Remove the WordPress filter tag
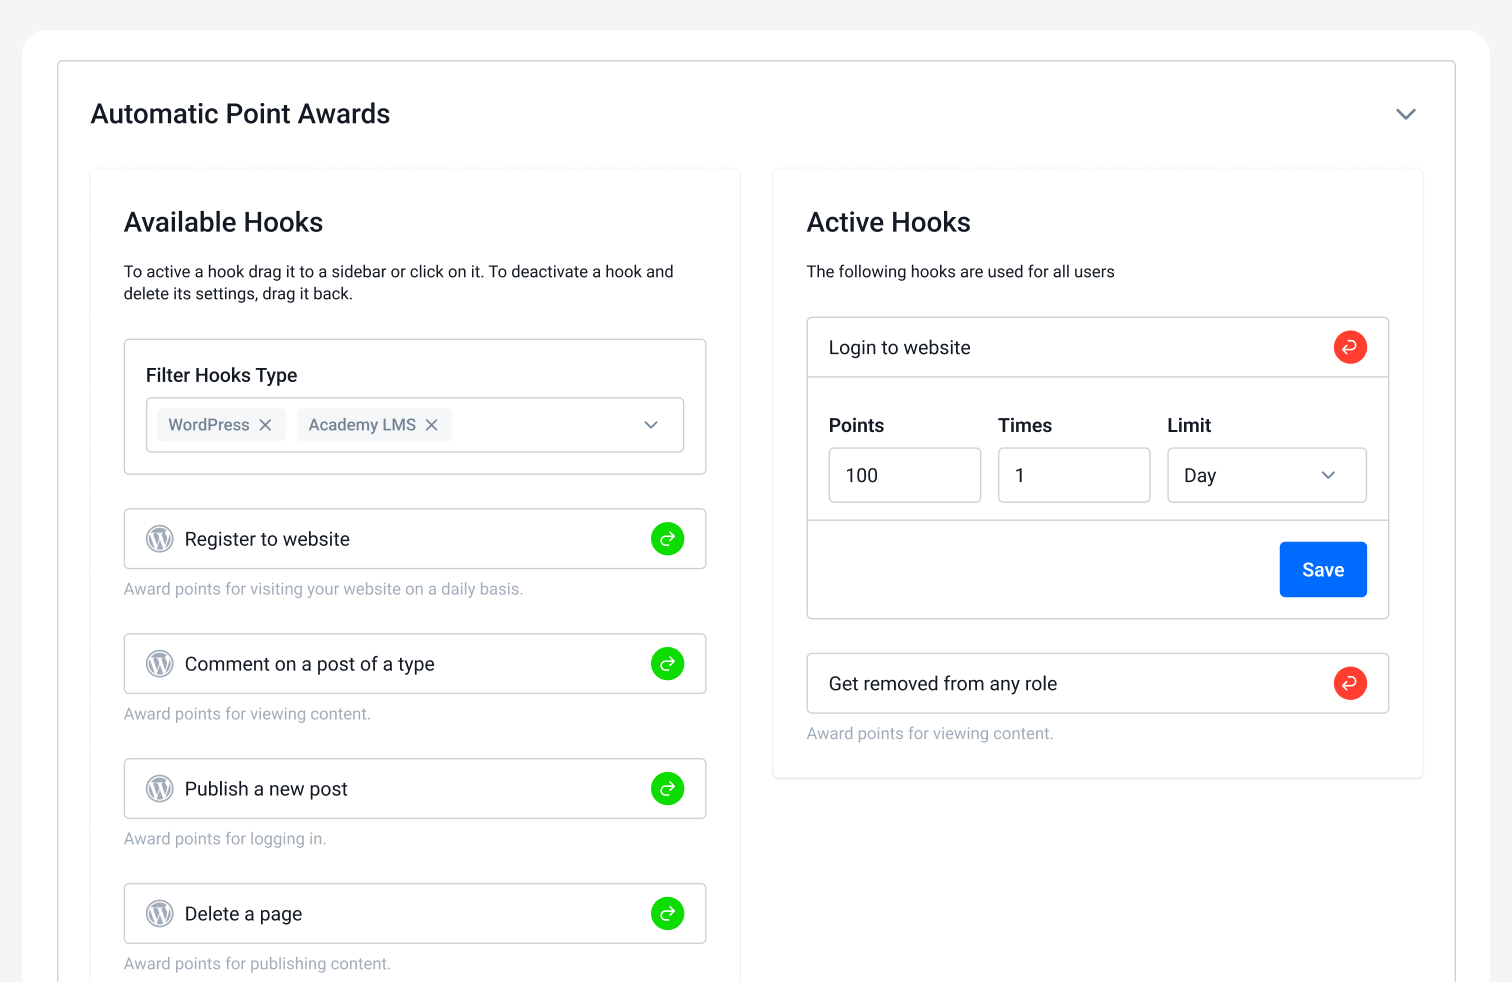 click(265, 424)
